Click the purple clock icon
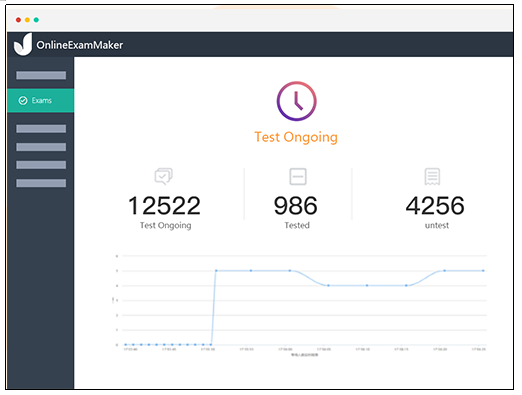This screenshot has height=395, width=522. coord(296,101)
